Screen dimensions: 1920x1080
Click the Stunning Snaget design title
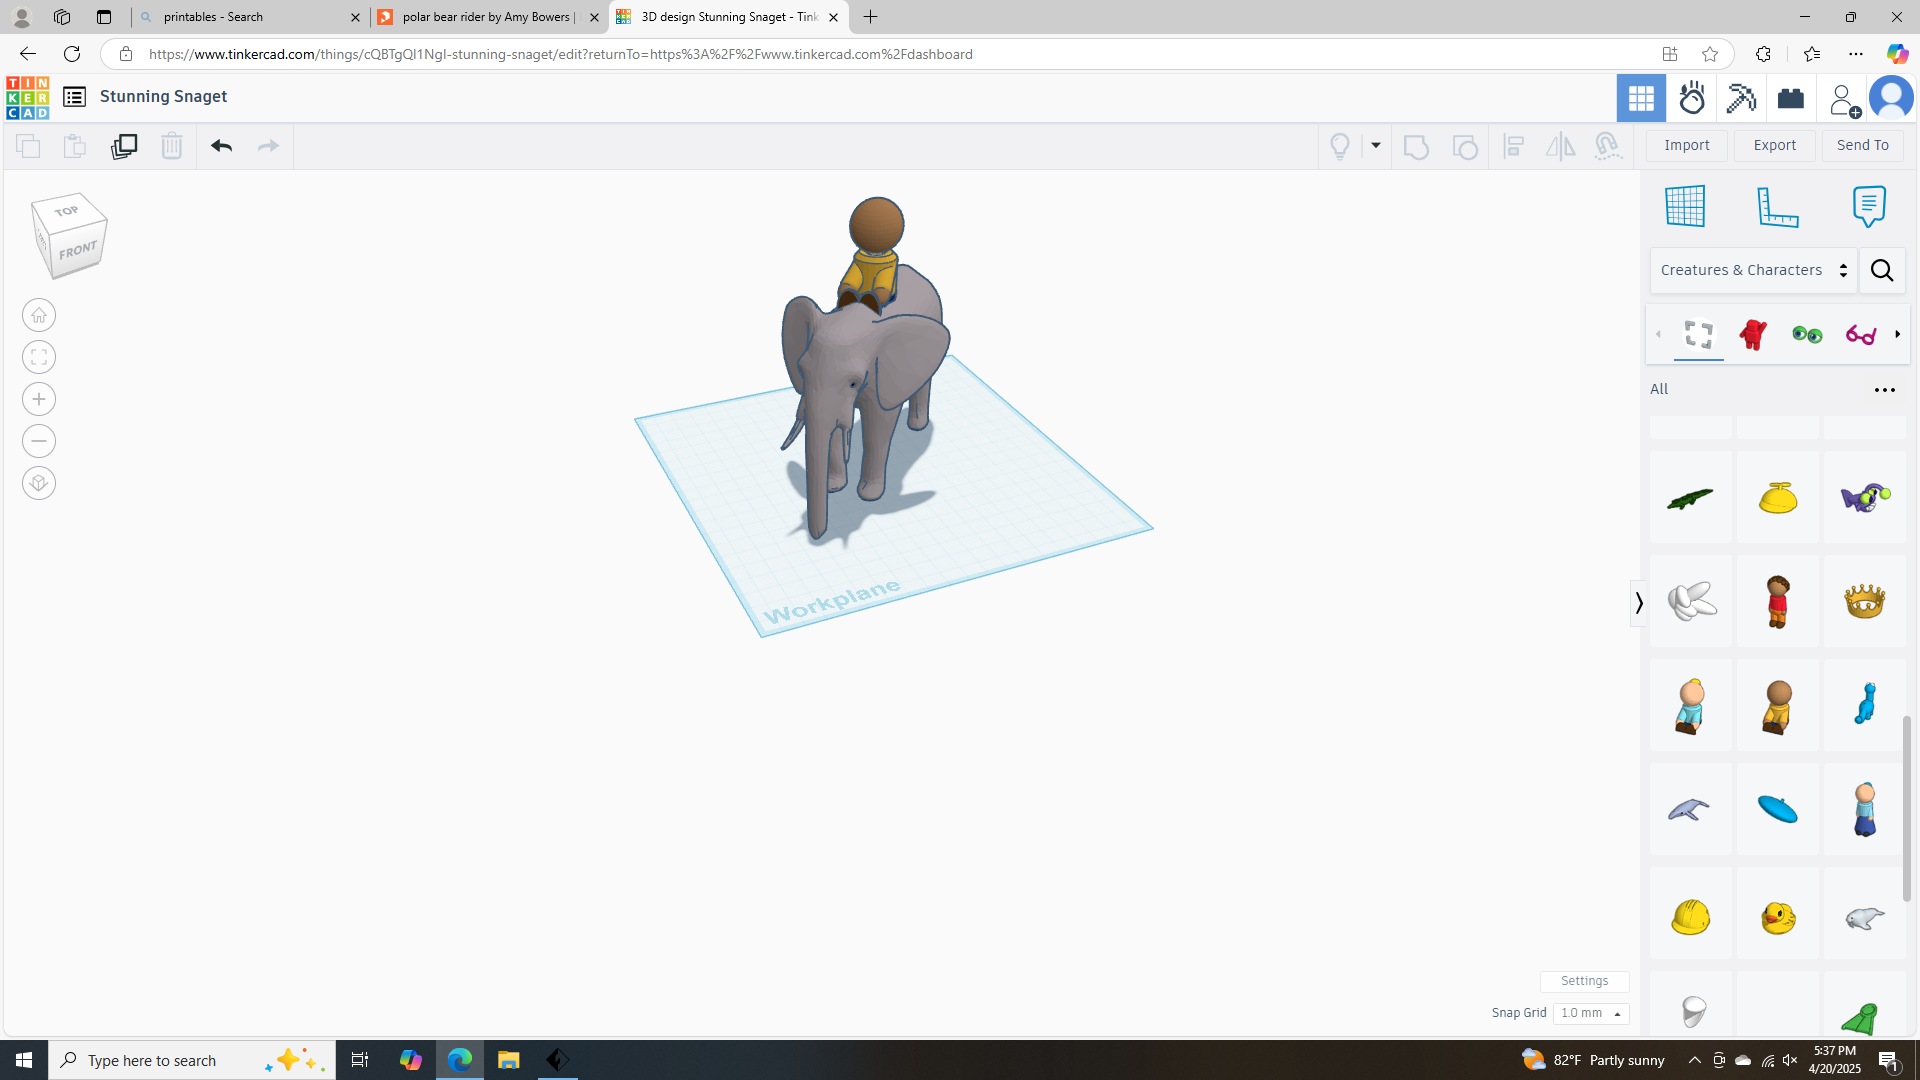pos(163,97)
